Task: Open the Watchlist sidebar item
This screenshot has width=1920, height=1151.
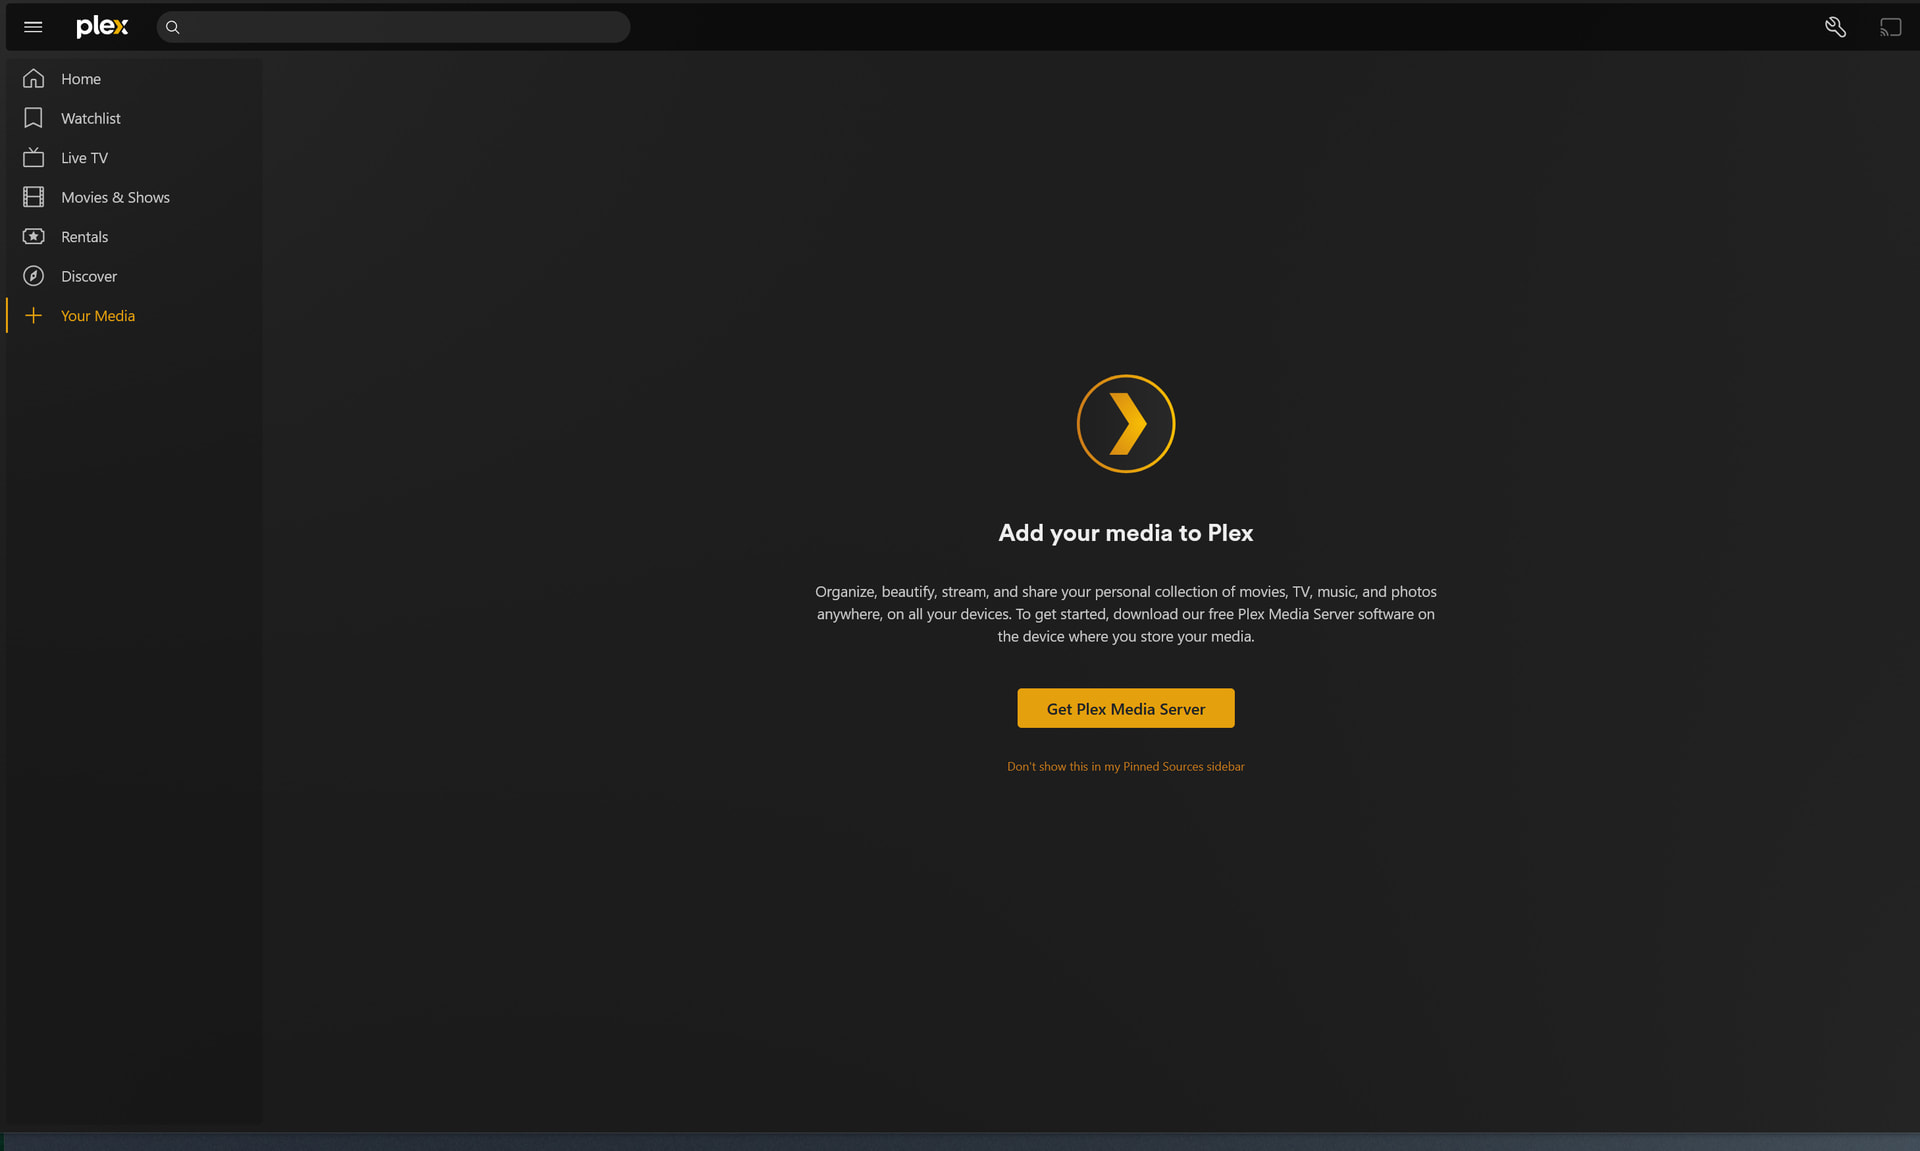Action: tap(91, 118)
